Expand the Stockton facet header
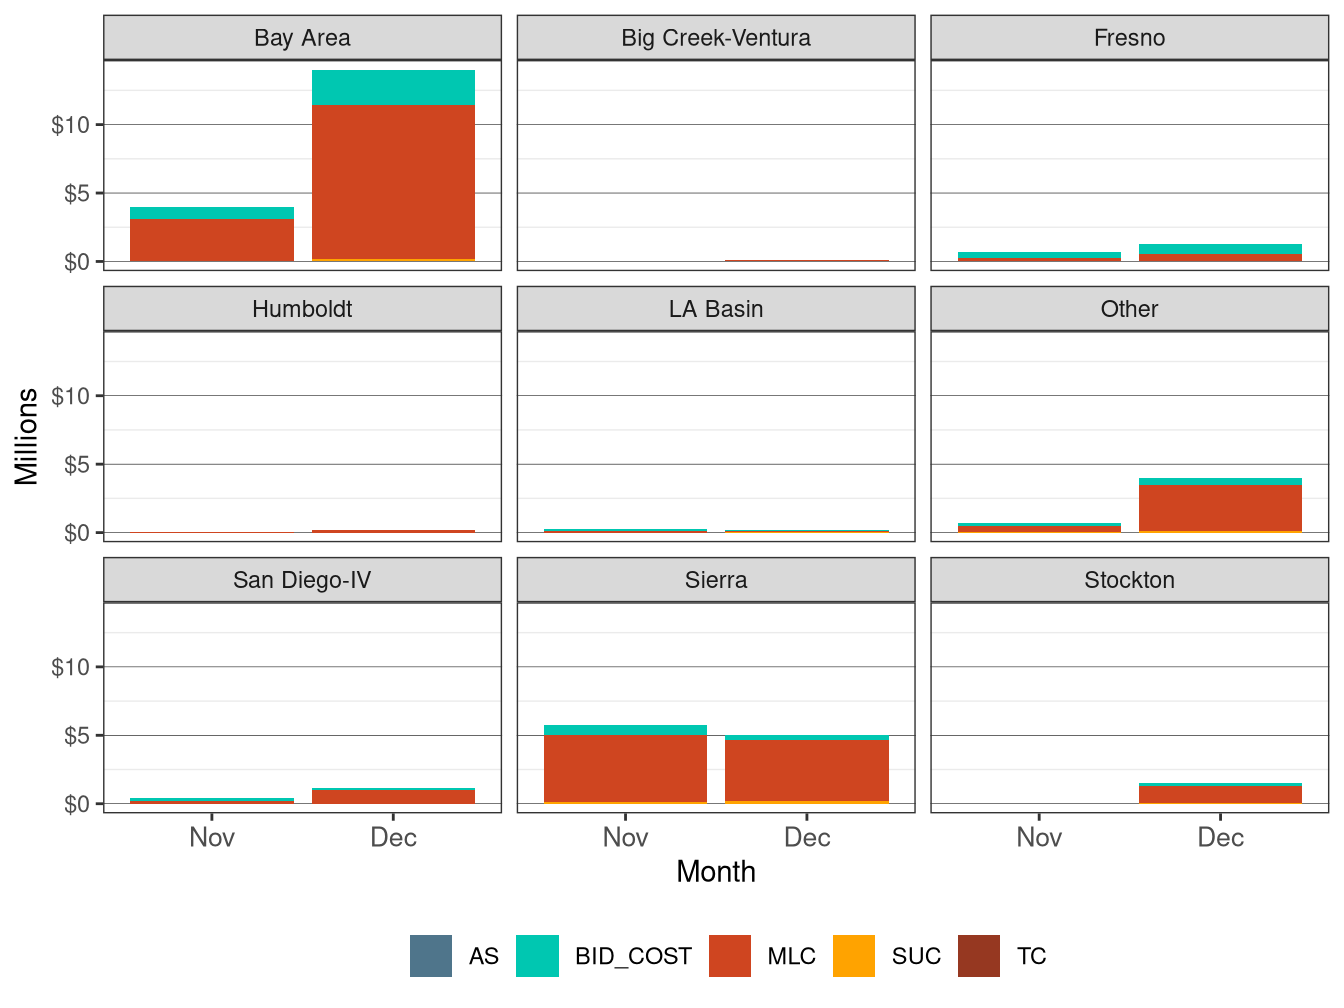This screenshot has width=1344, height=1008. click(1129, 579)
